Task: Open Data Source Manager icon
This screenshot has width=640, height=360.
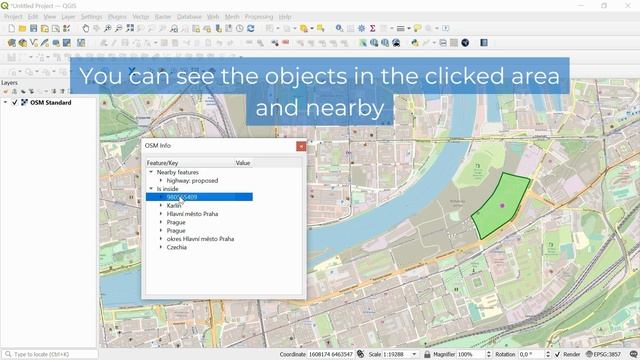Action: (11, 43)
